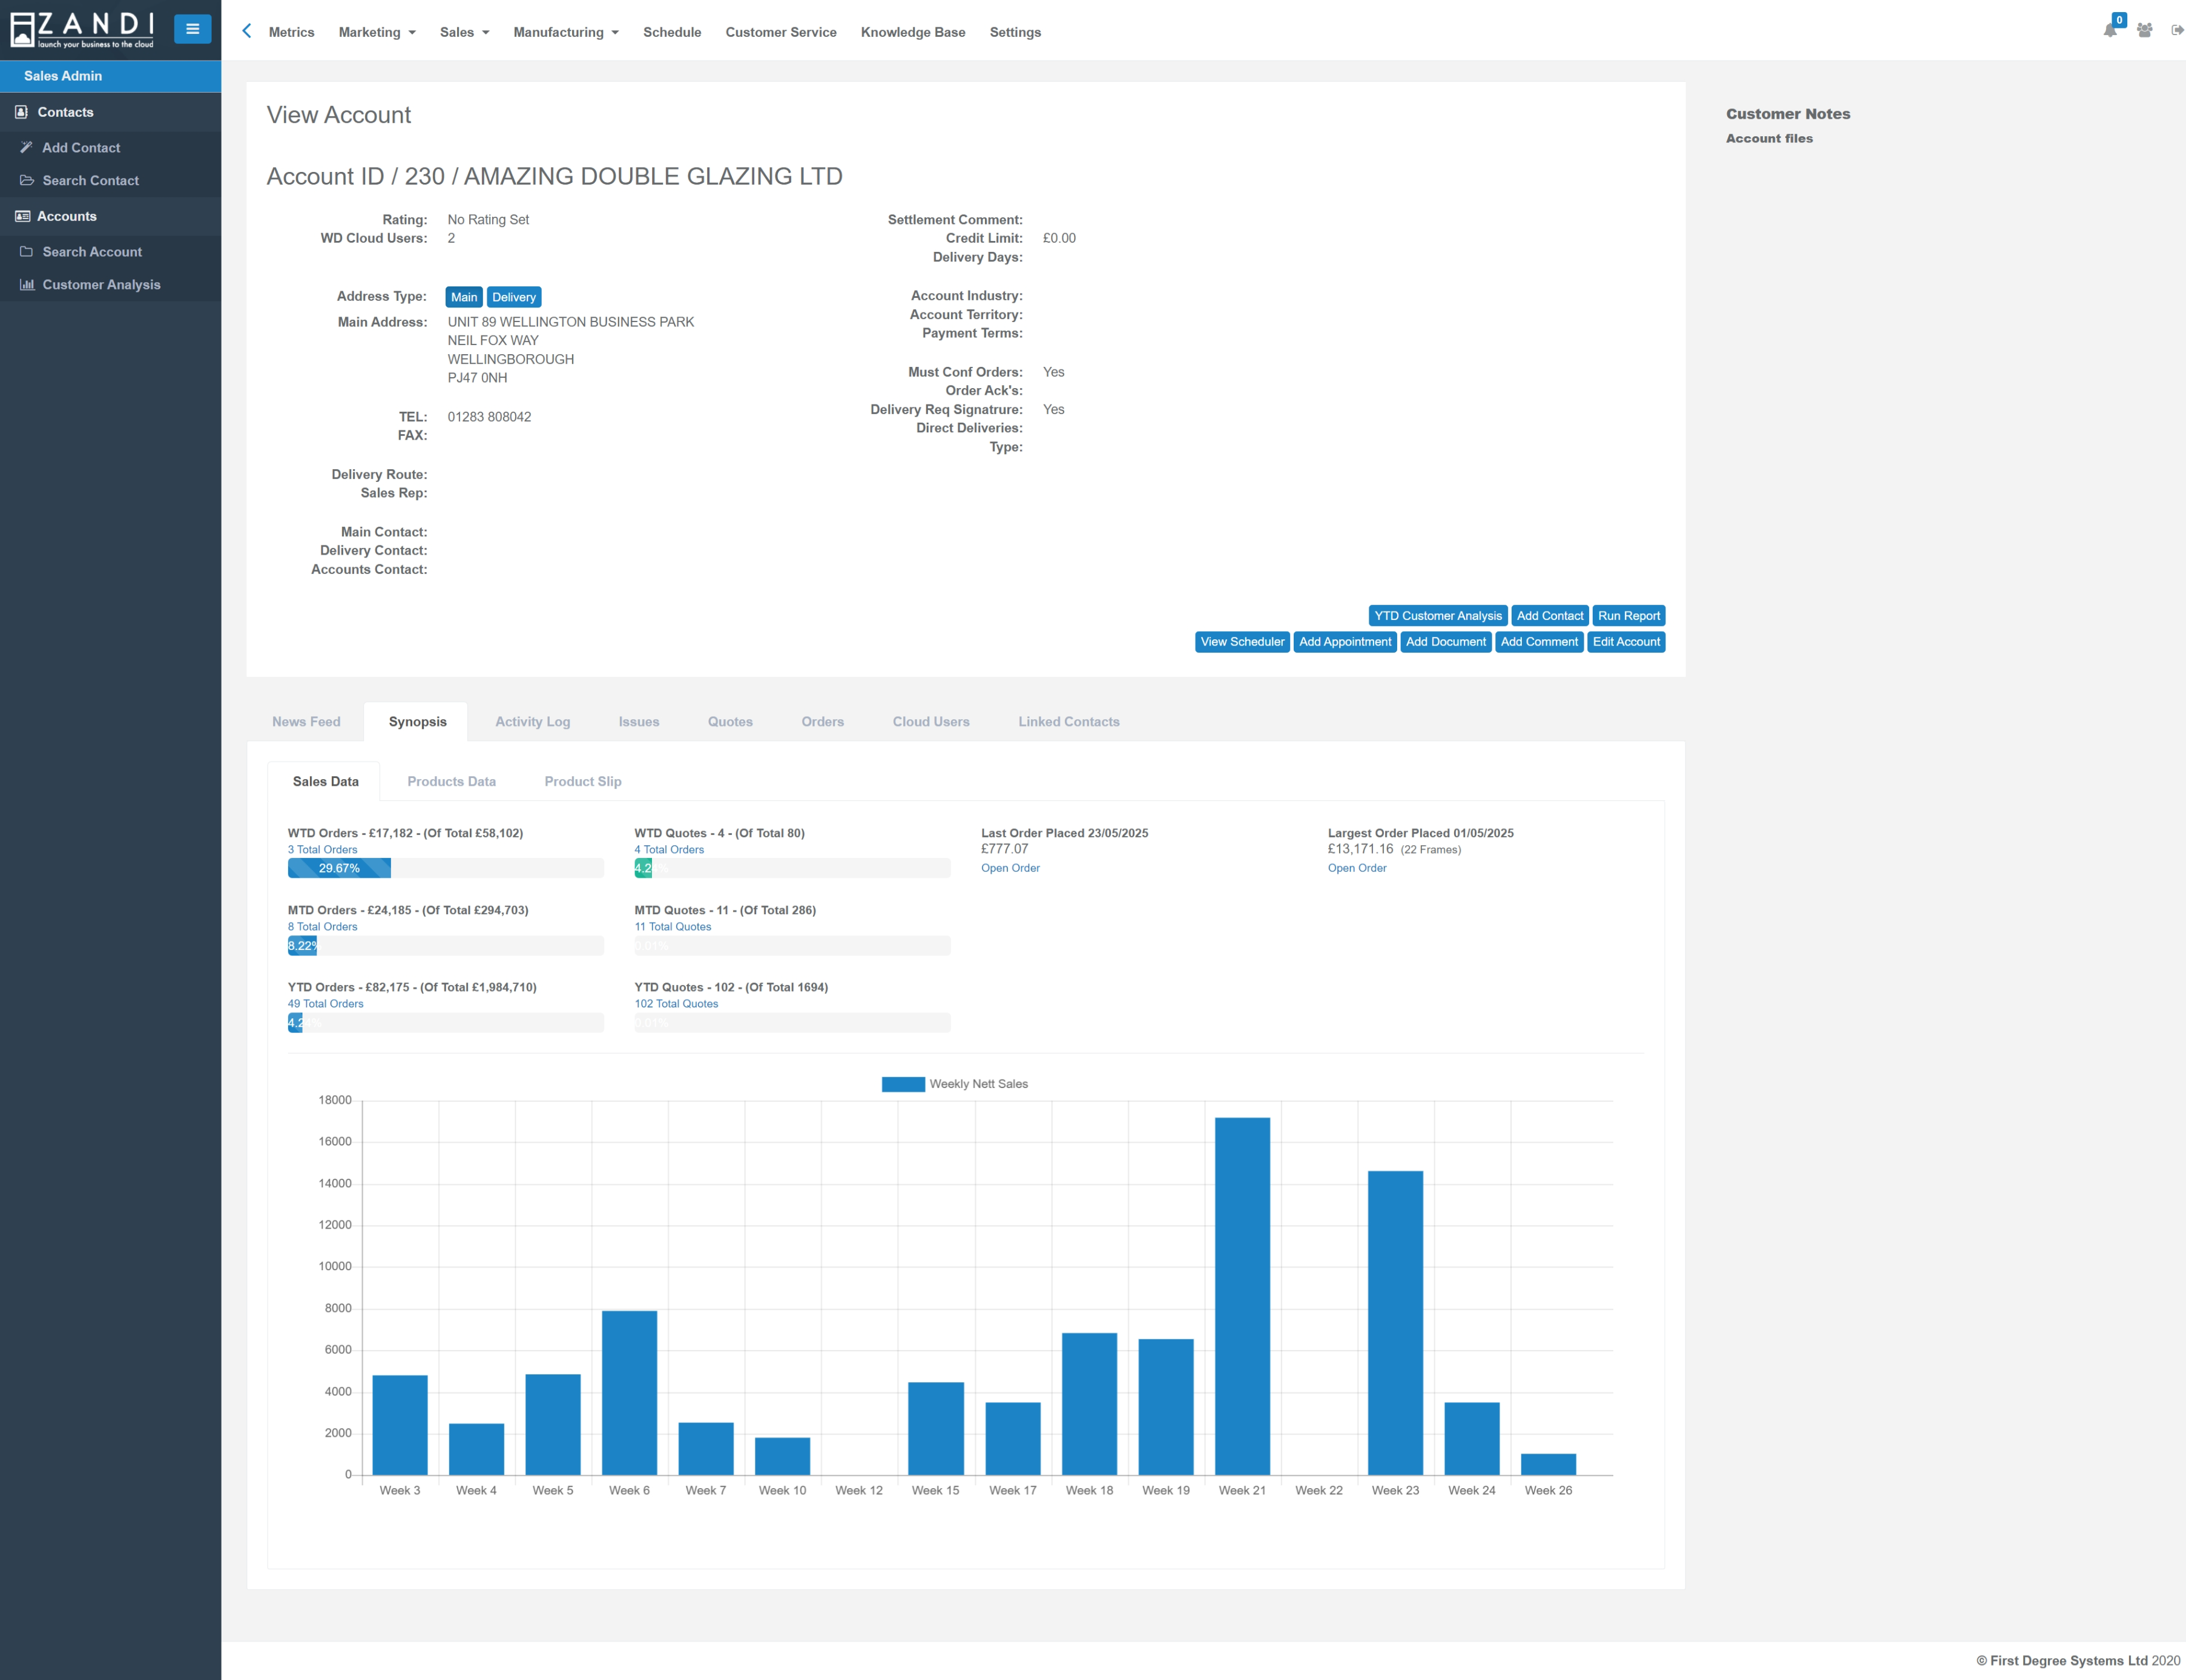
Task: Click the hamburger menu toggle button
Action: coord(192,29)
